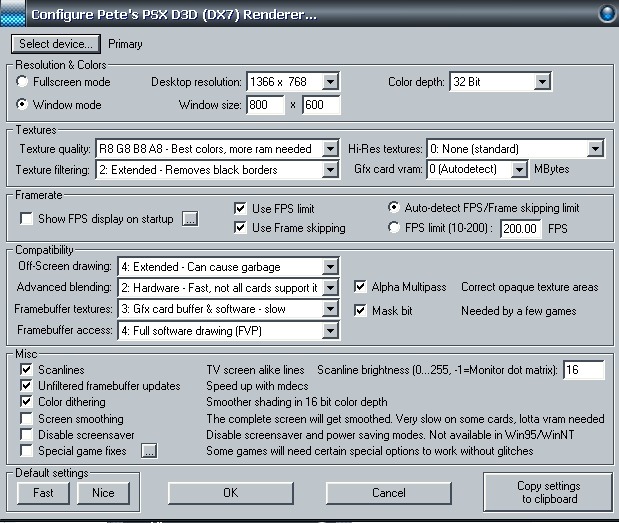Select Fullscreen mode radio button
The height and width of the screenshot is (523, 619).
[22, 82]
